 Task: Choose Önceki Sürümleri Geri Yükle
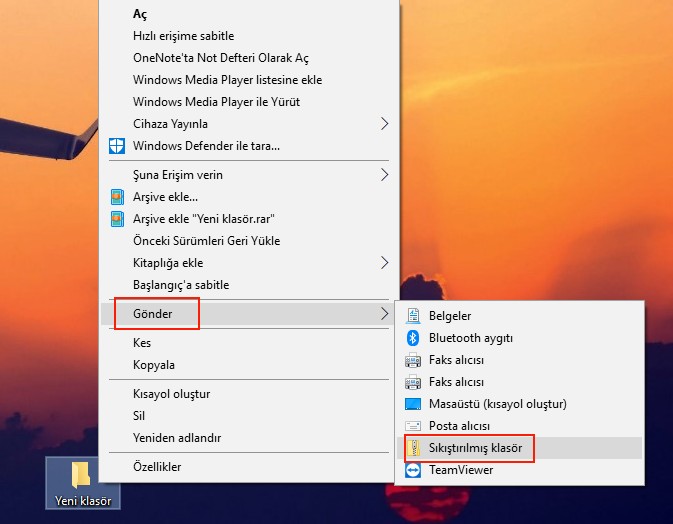(x=250, y=241)
